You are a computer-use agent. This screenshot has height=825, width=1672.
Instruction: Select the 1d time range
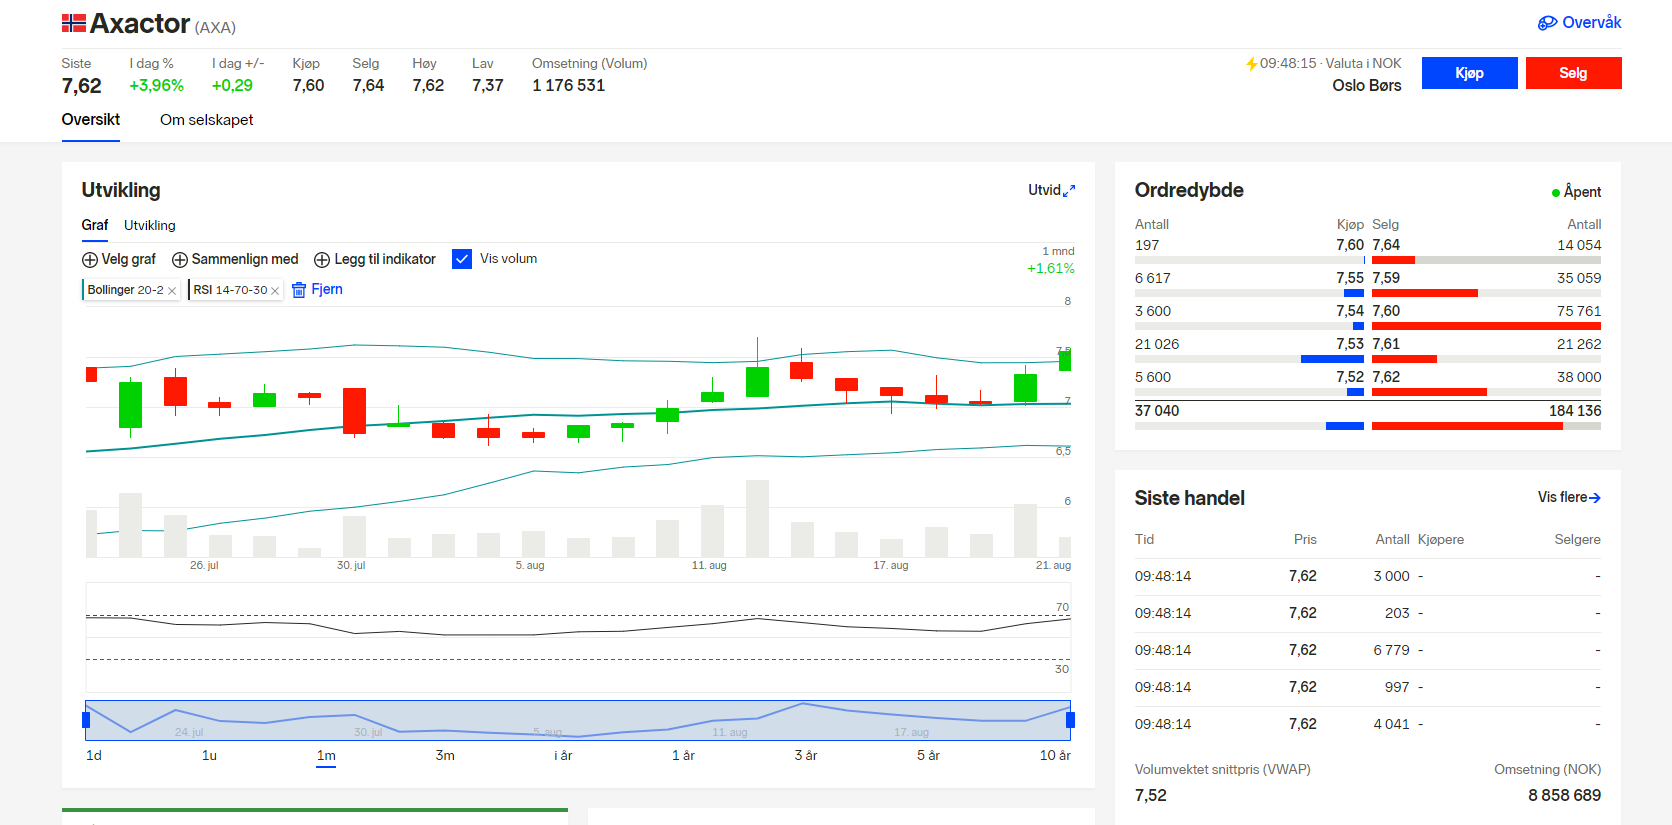coord(94,755)
